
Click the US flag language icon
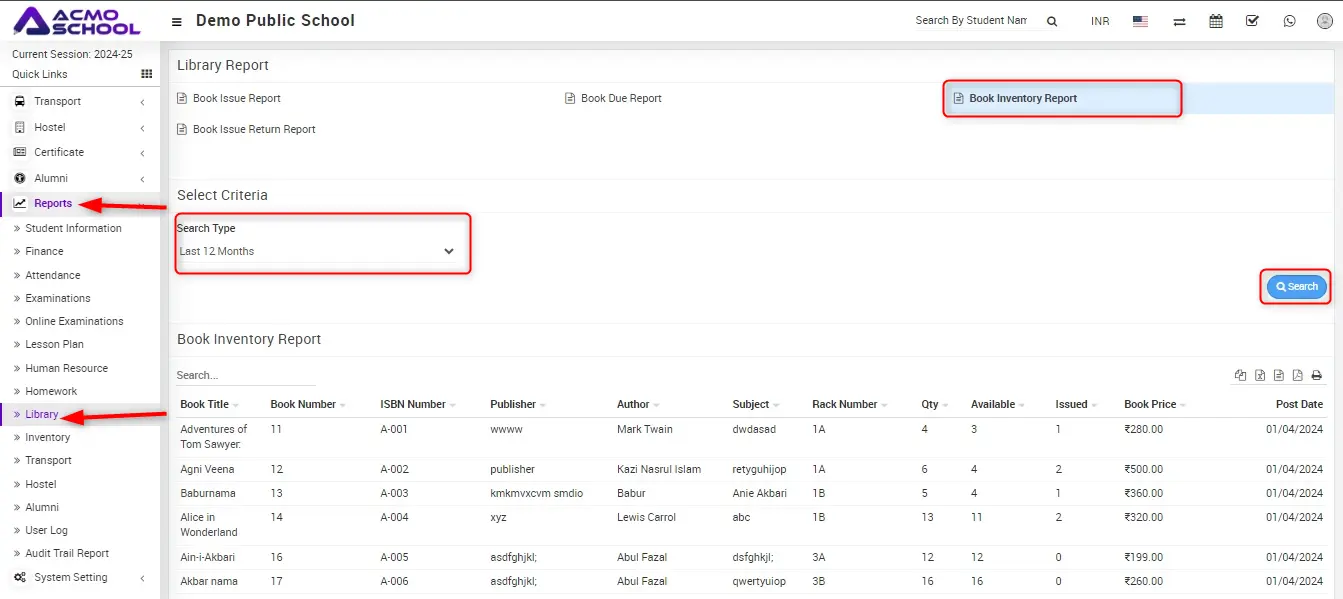click(x=1140, y=21)
